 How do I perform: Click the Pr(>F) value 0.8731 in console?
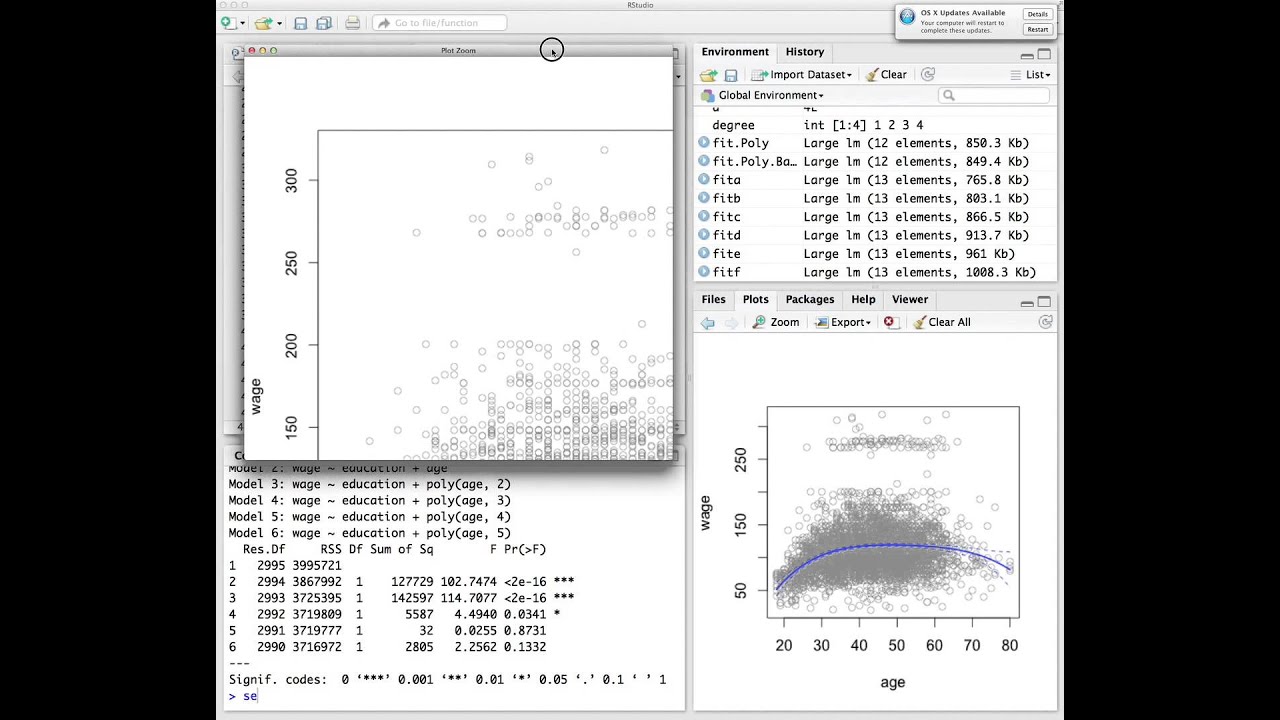click(525, 631)
